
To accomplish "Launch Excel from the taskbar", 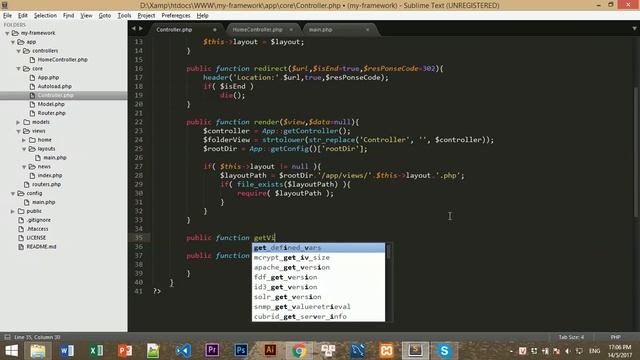I will (x=96, y=351).
